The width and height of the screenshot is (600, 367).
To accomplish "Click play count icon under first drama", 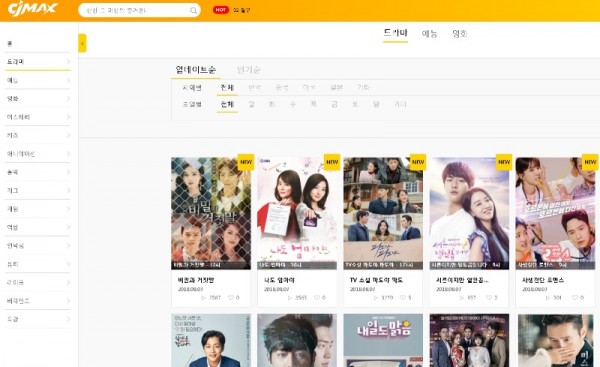I will click(204, 297).
